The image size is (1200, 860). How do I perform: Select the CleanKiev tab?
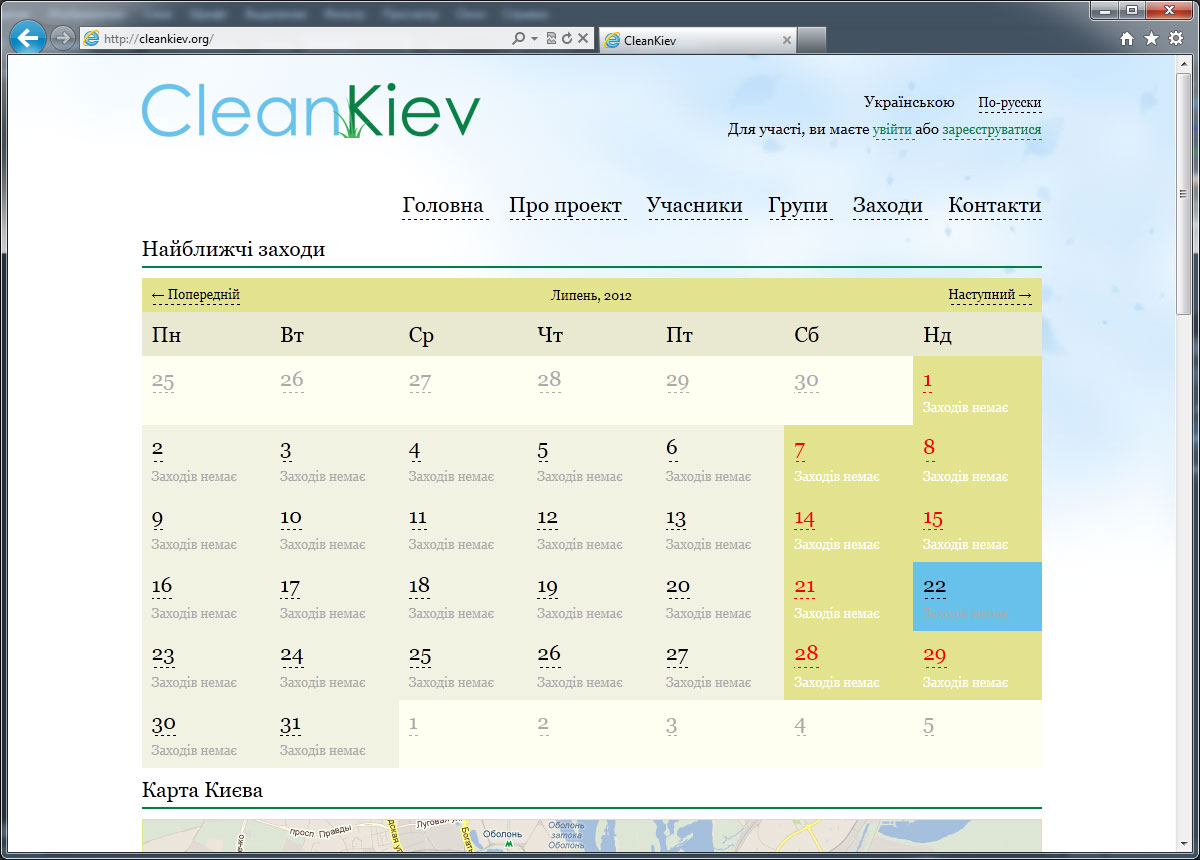[698, 40]
